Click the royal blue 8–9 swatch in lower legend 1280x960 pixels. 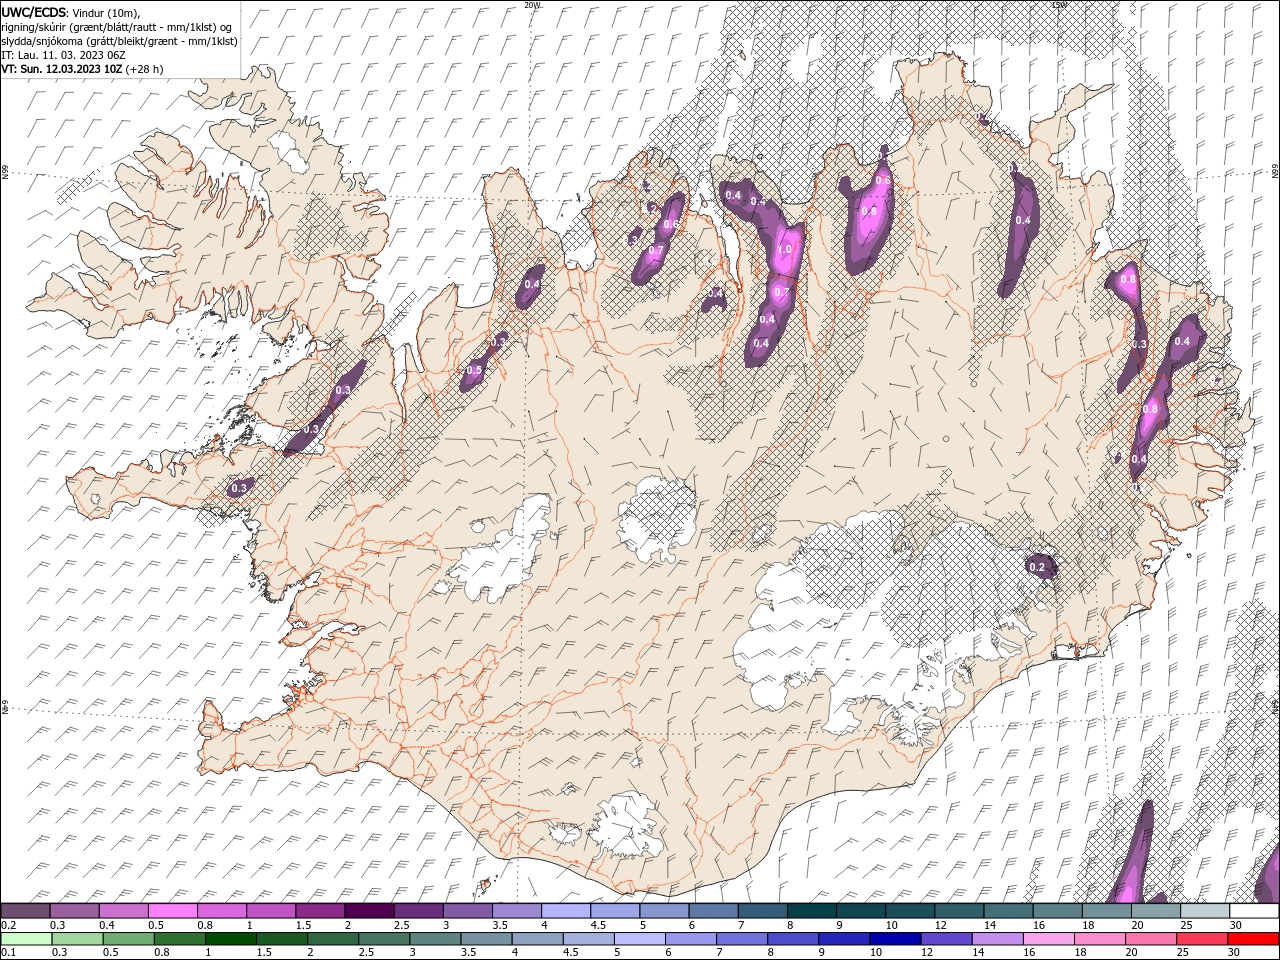point(792,939)
